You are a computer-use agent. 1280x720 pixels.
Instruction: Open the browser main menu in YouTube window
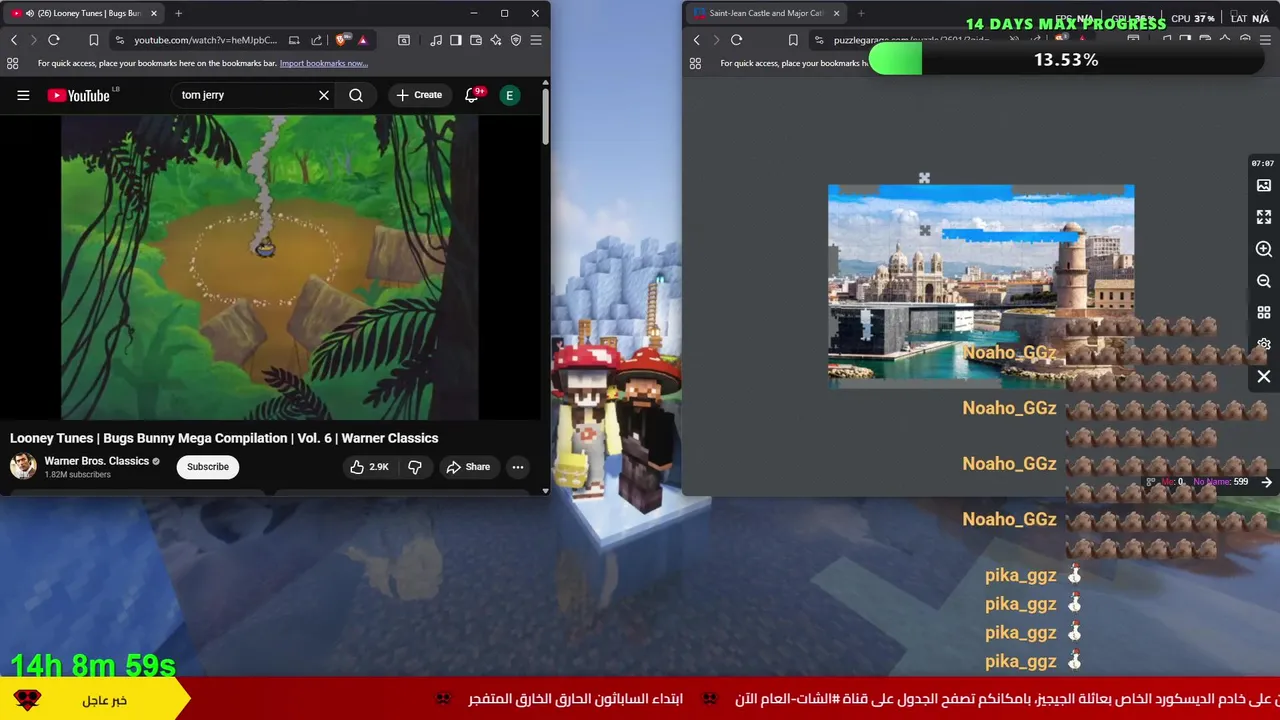click(x=536, y=40)
